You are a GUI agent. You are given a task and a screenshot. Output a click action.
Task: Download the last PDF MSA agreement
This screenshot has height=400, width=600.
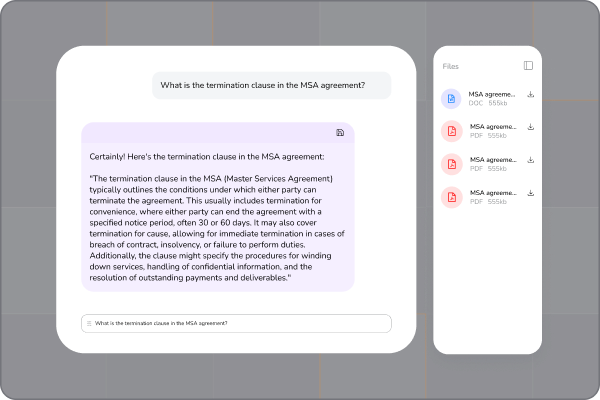pos(531,192)
